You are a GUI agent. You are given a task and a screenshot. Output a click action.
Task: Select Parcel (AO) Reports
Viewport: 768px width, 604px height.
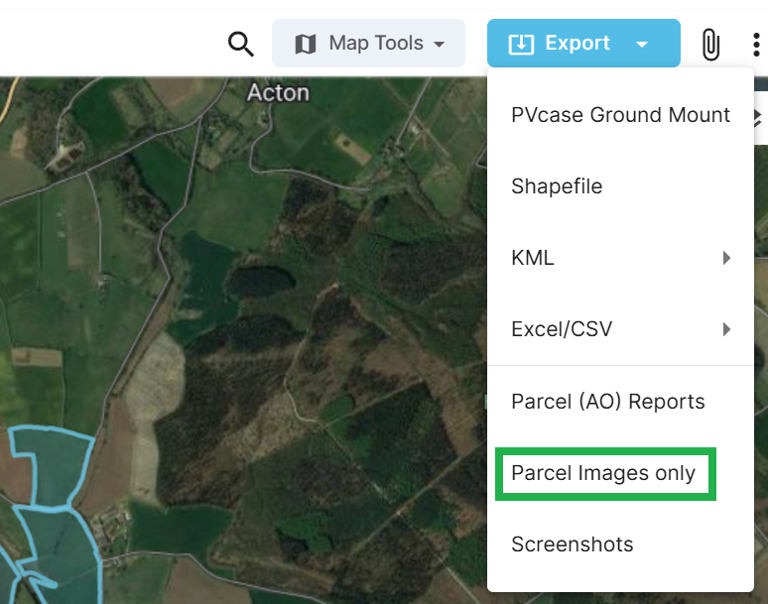point(620,402)
